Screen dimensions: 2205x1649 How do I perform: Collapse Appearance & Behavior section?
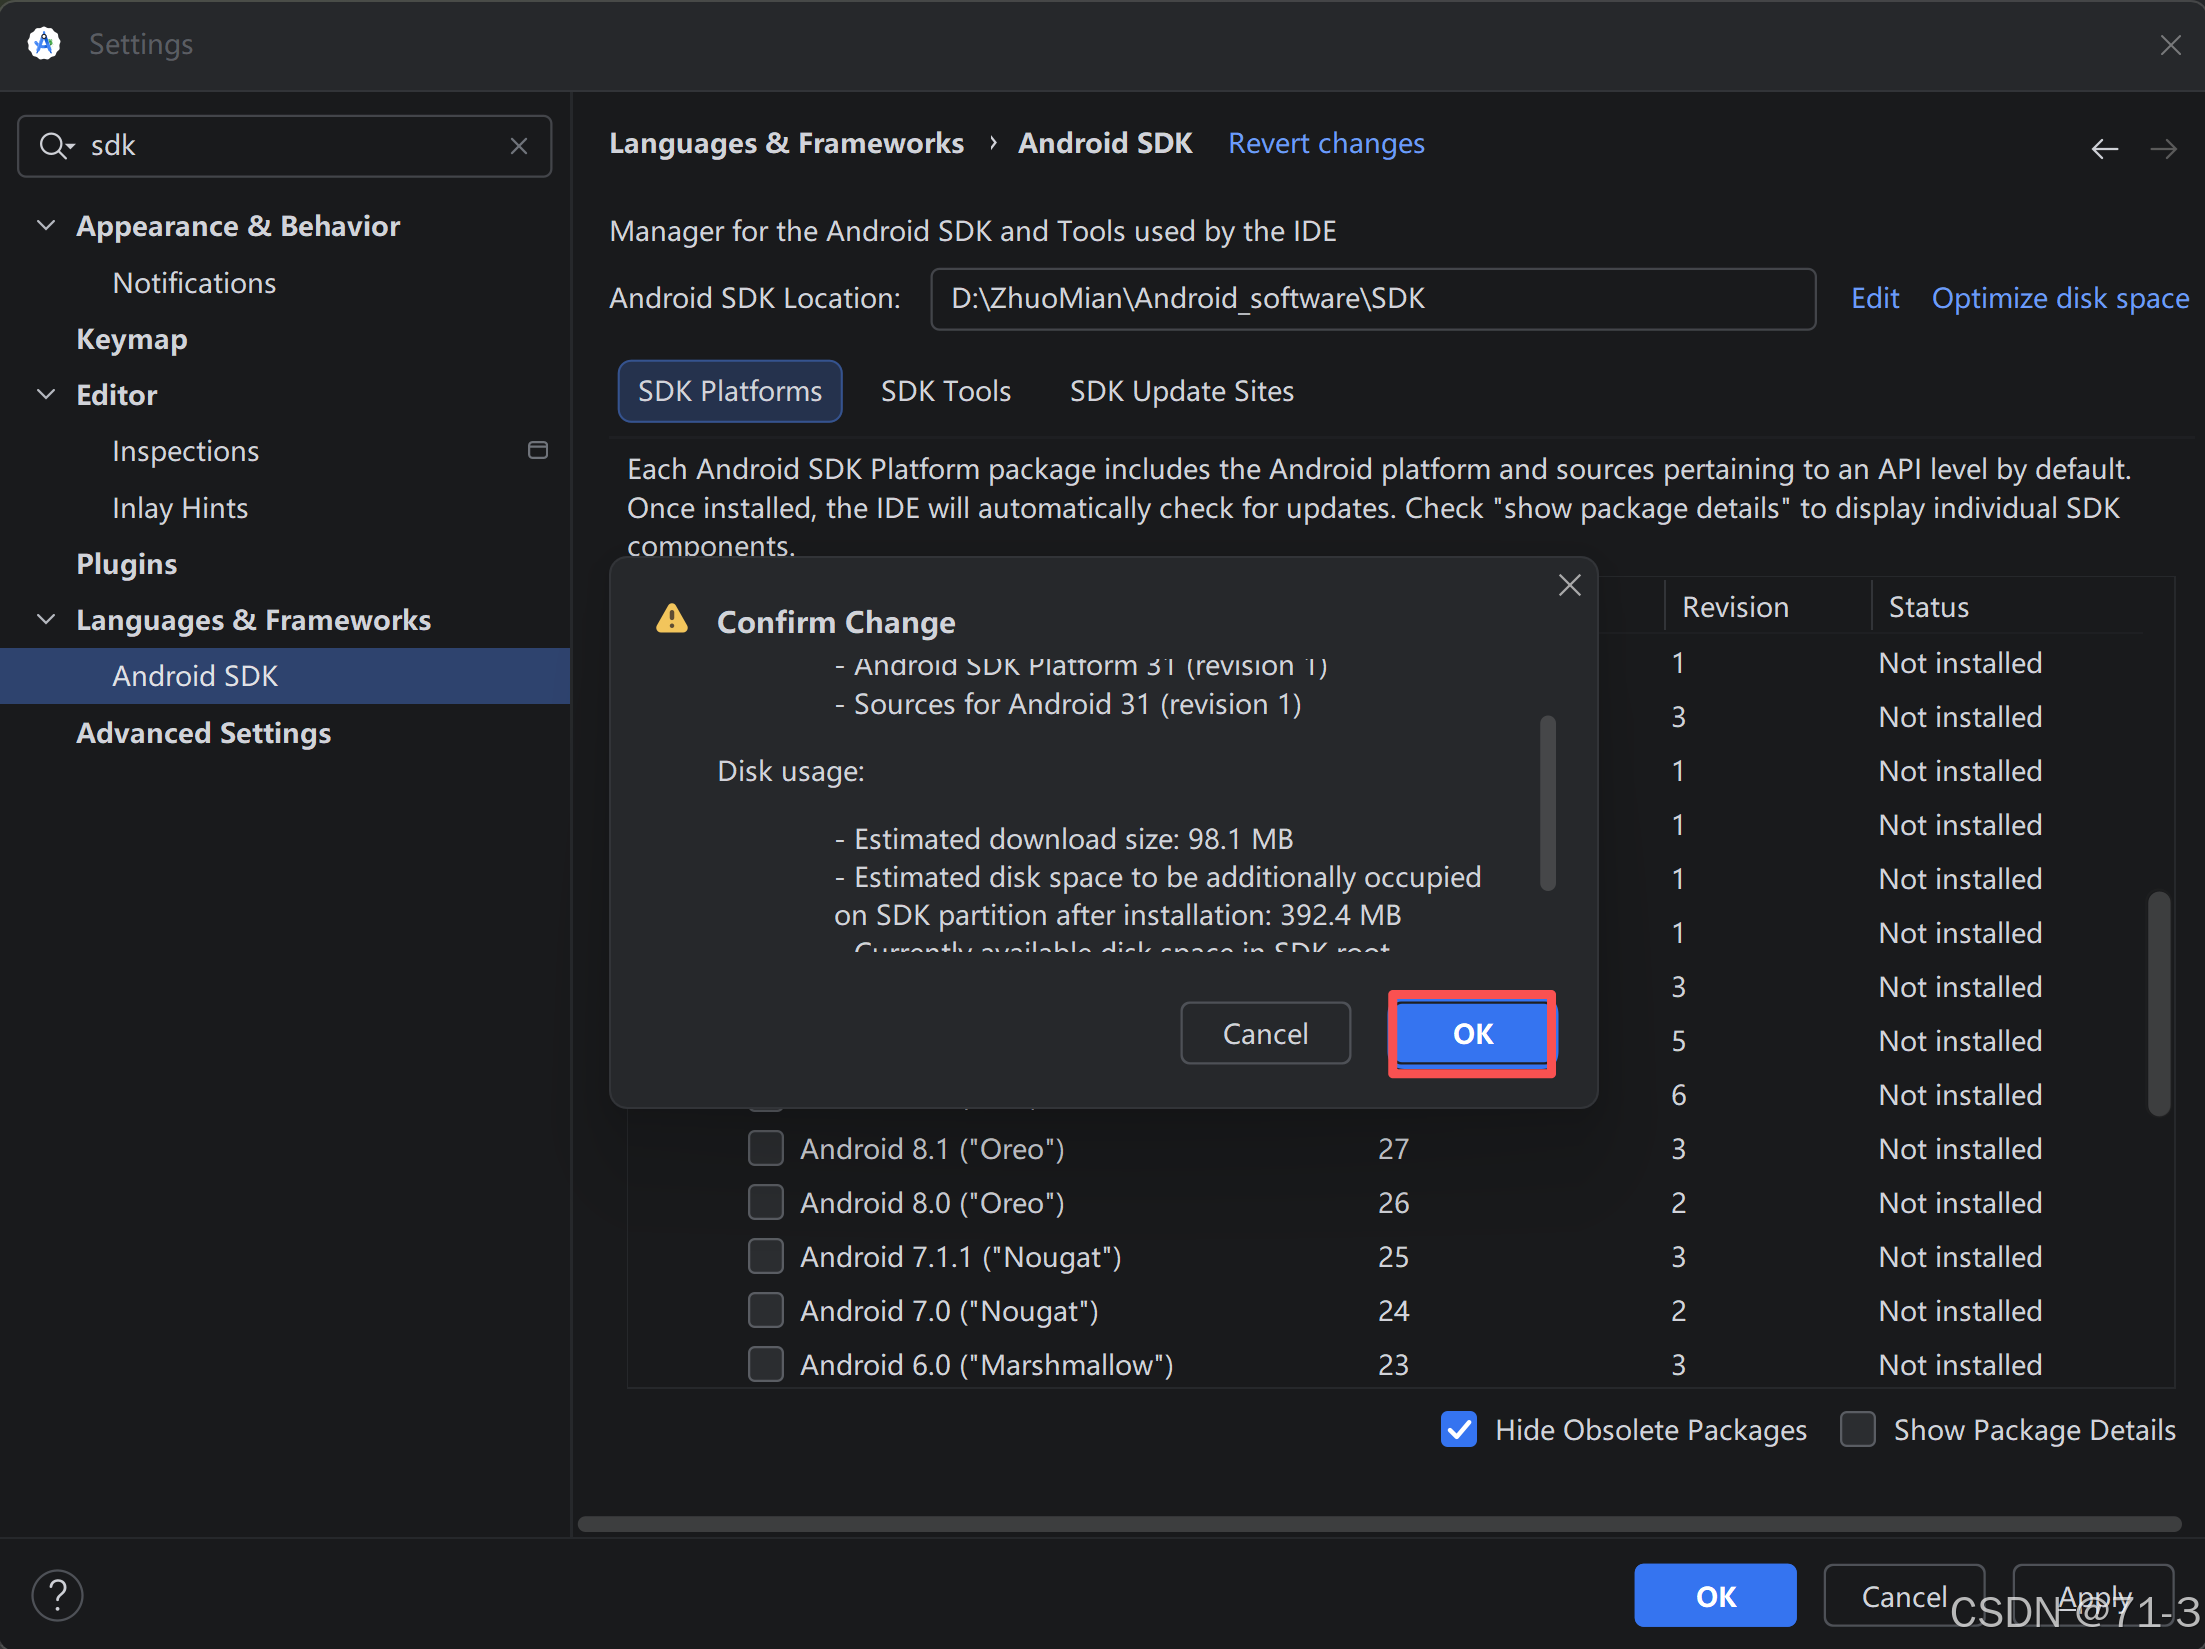(46, 226)
